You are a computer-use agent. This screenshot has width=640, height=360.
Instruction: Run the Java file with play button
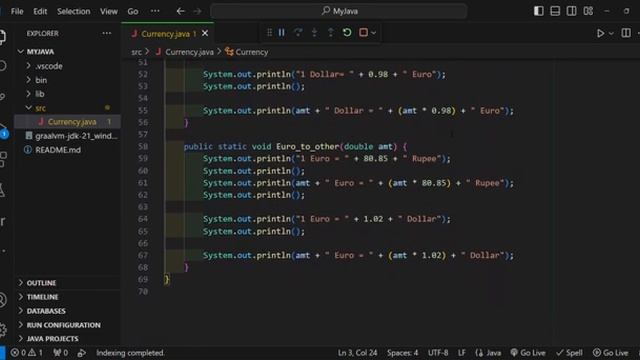click(600, 33)
